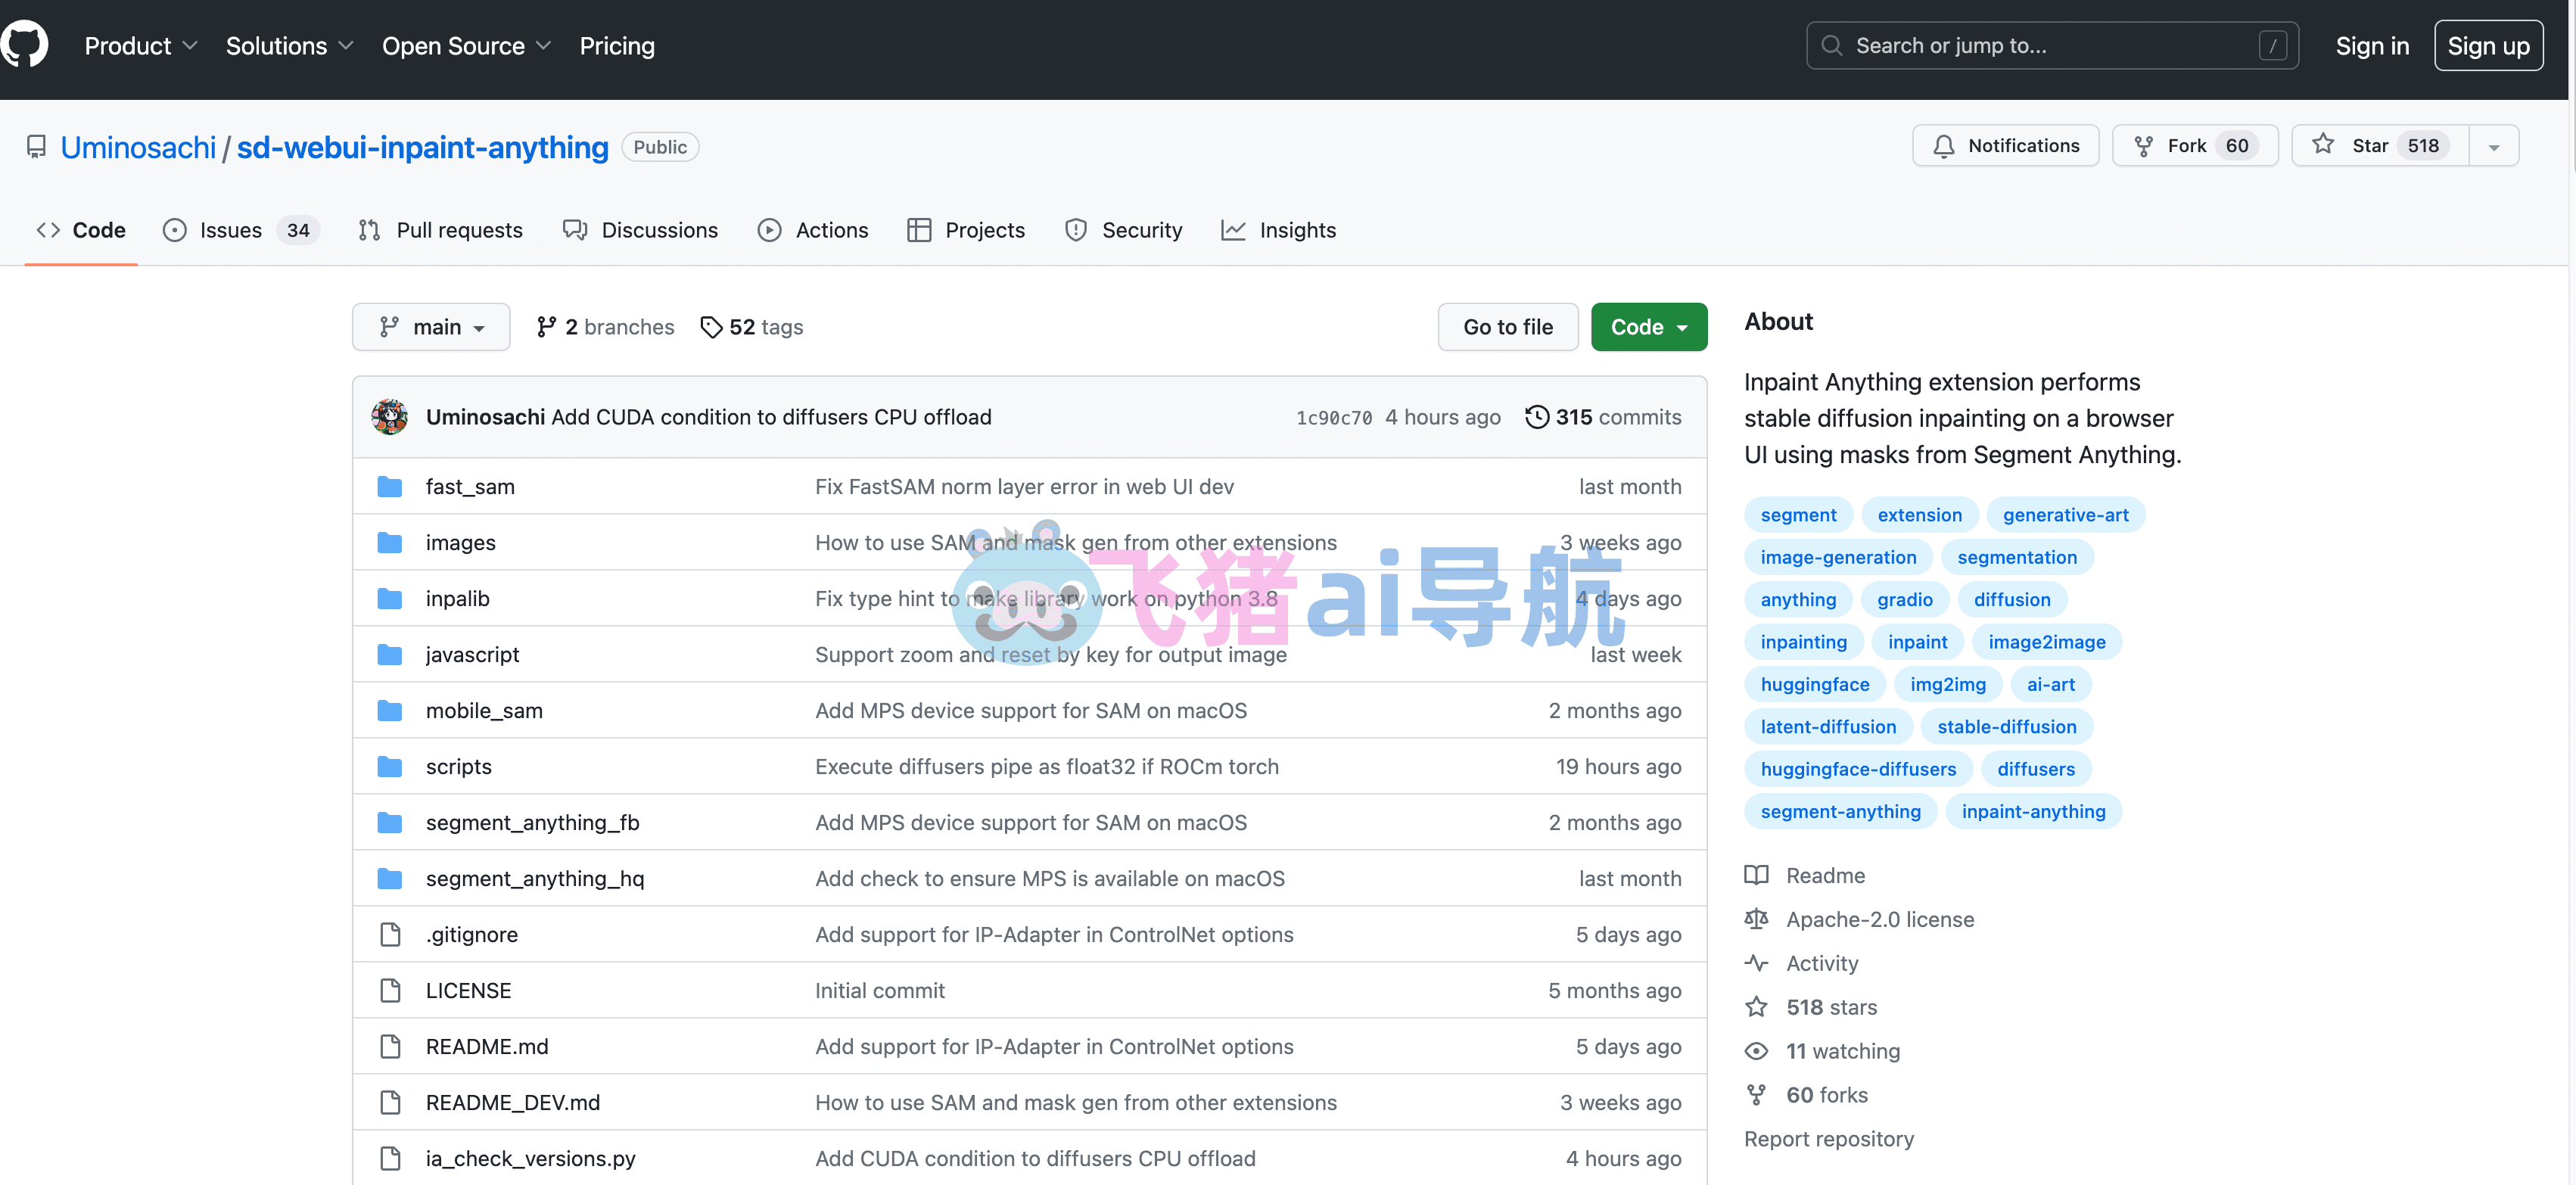Click the GitHub Octocat logo

coord(25,45)
